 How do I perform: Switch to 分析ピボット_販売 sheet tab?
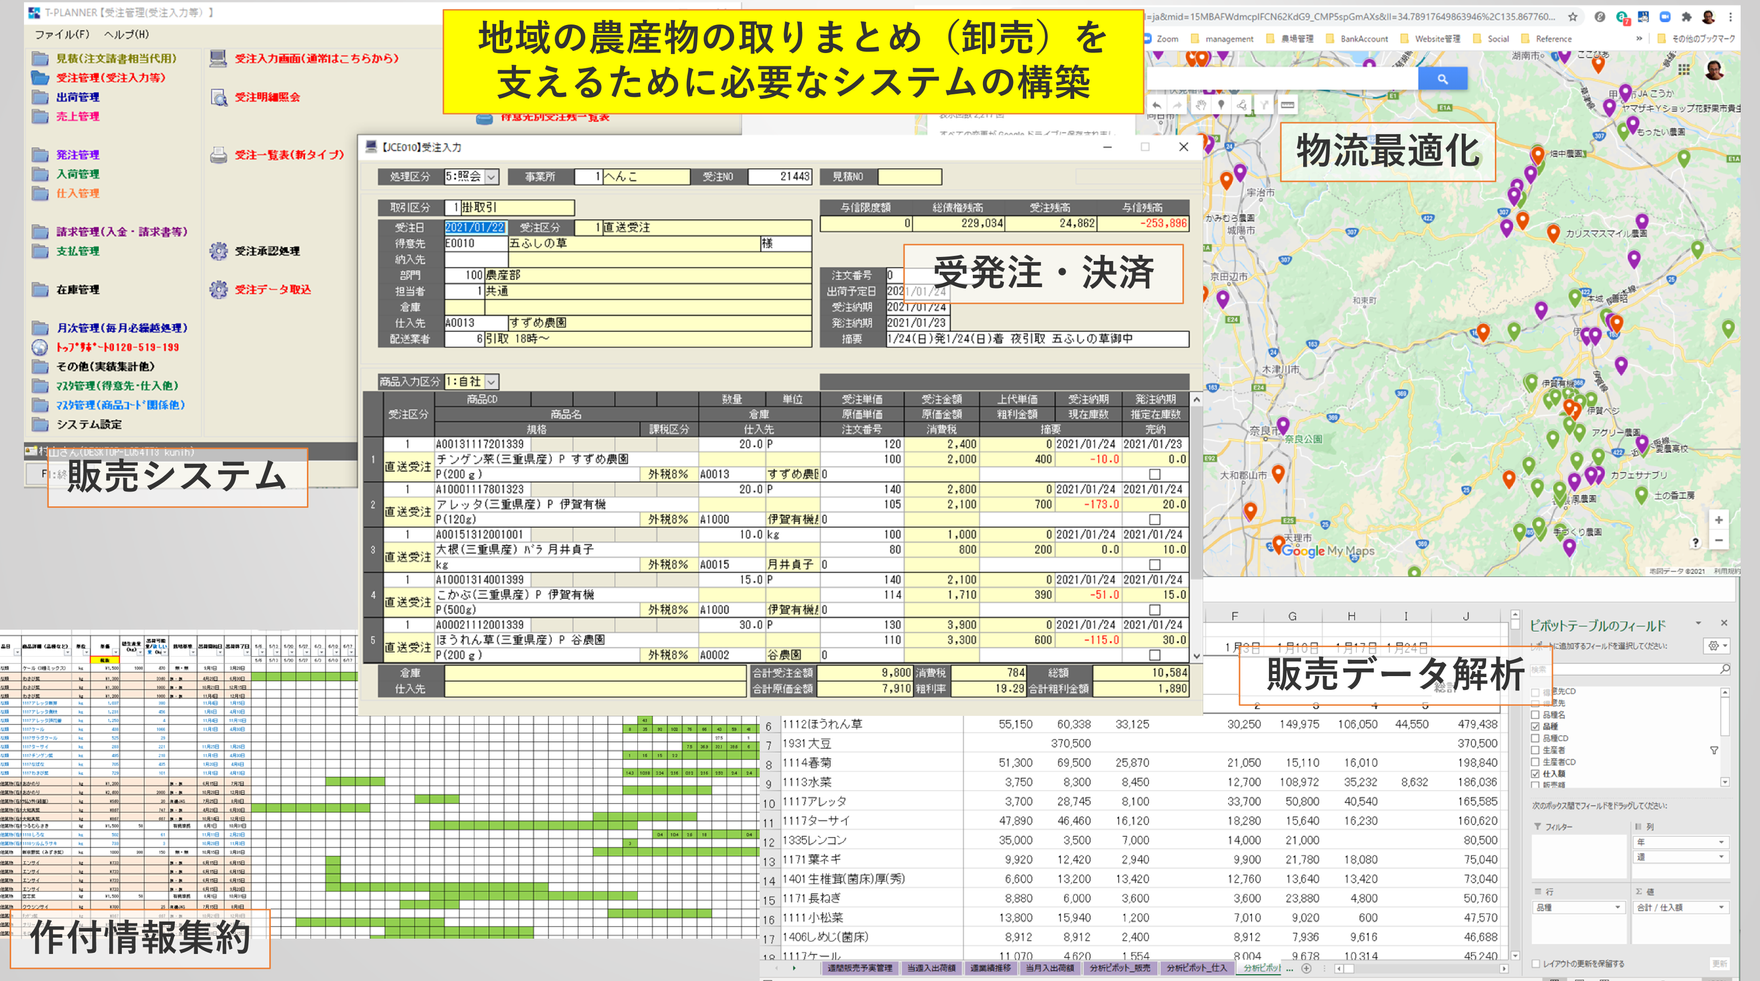point(1119,968)
